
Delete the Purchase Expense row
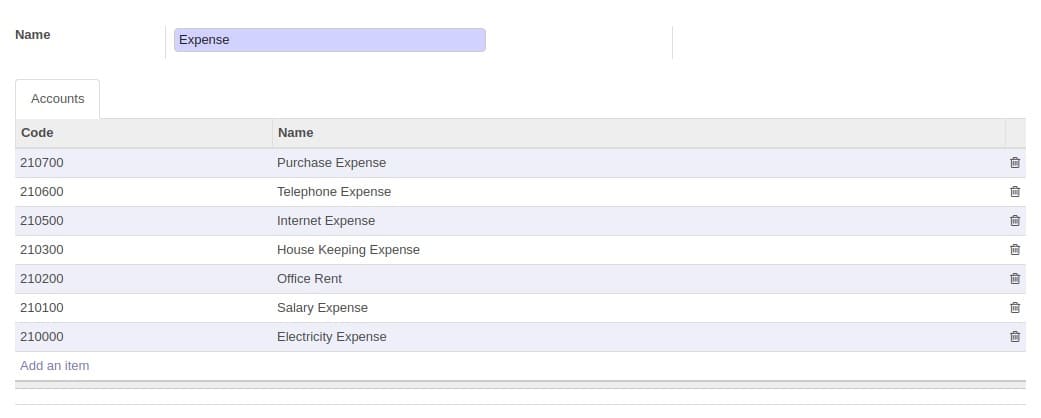pos(1014,163)
